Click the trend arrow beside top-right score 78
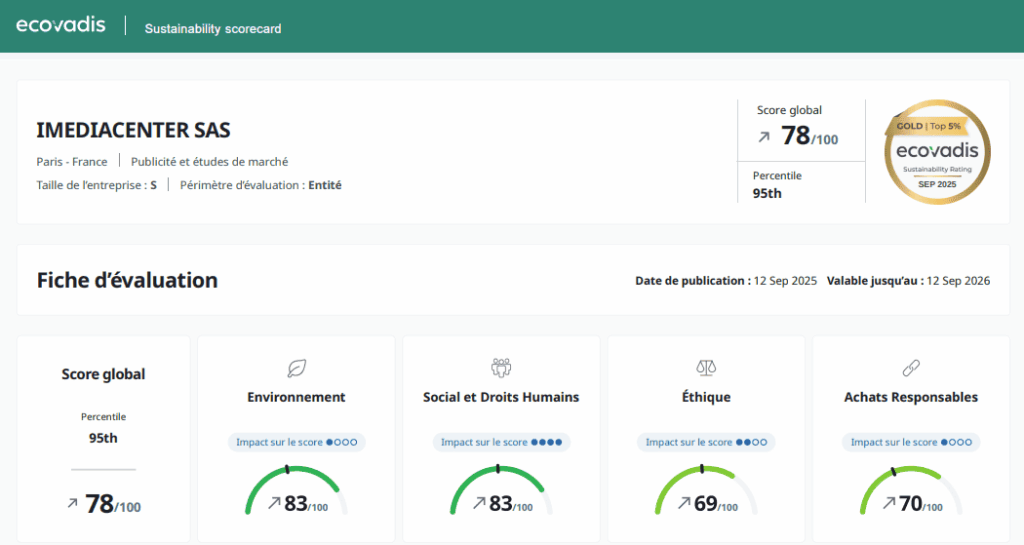 pyautogui.click(x=764, y=137)
